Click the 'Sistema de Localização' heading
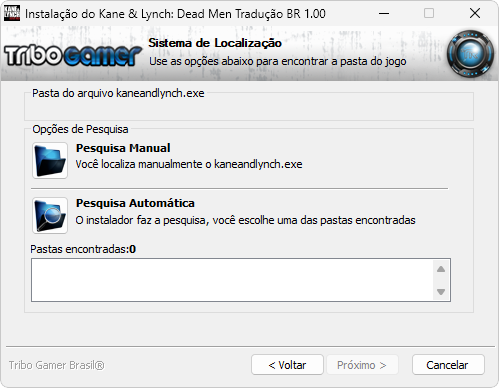The width and height of the screenshot is (499, 388). 215,43
